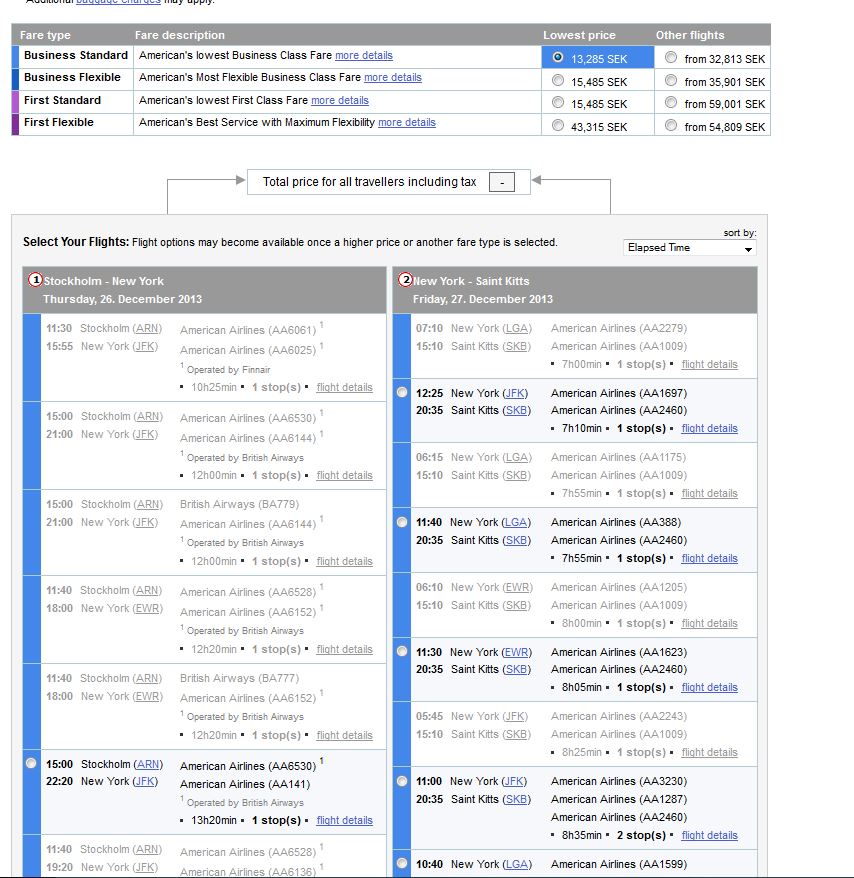Screen dimensions: 854x878
Task: Select Business Flexible 15,485 SEK fare
Action: tap(557, 81)
